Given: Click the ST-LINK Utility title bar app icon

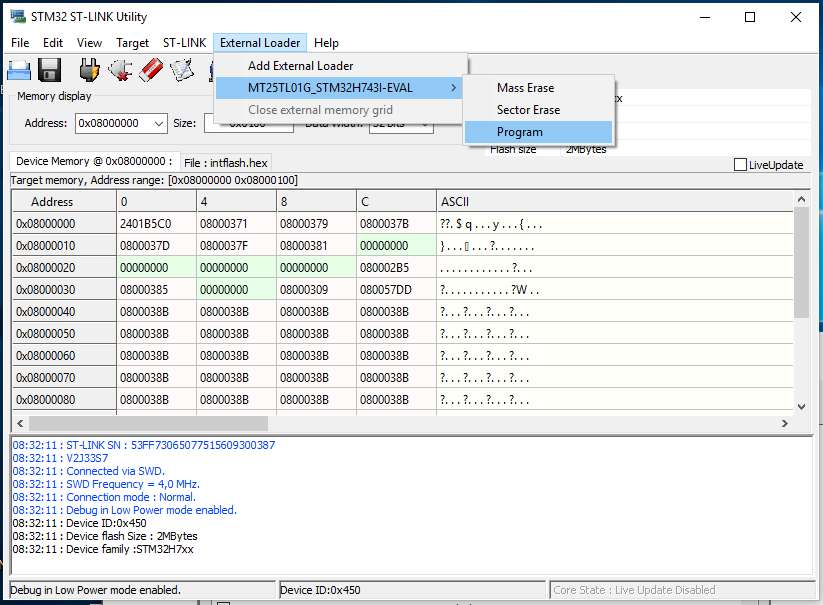Looking at the screenshot, I should pyautogui.click(x=18, y=16).
